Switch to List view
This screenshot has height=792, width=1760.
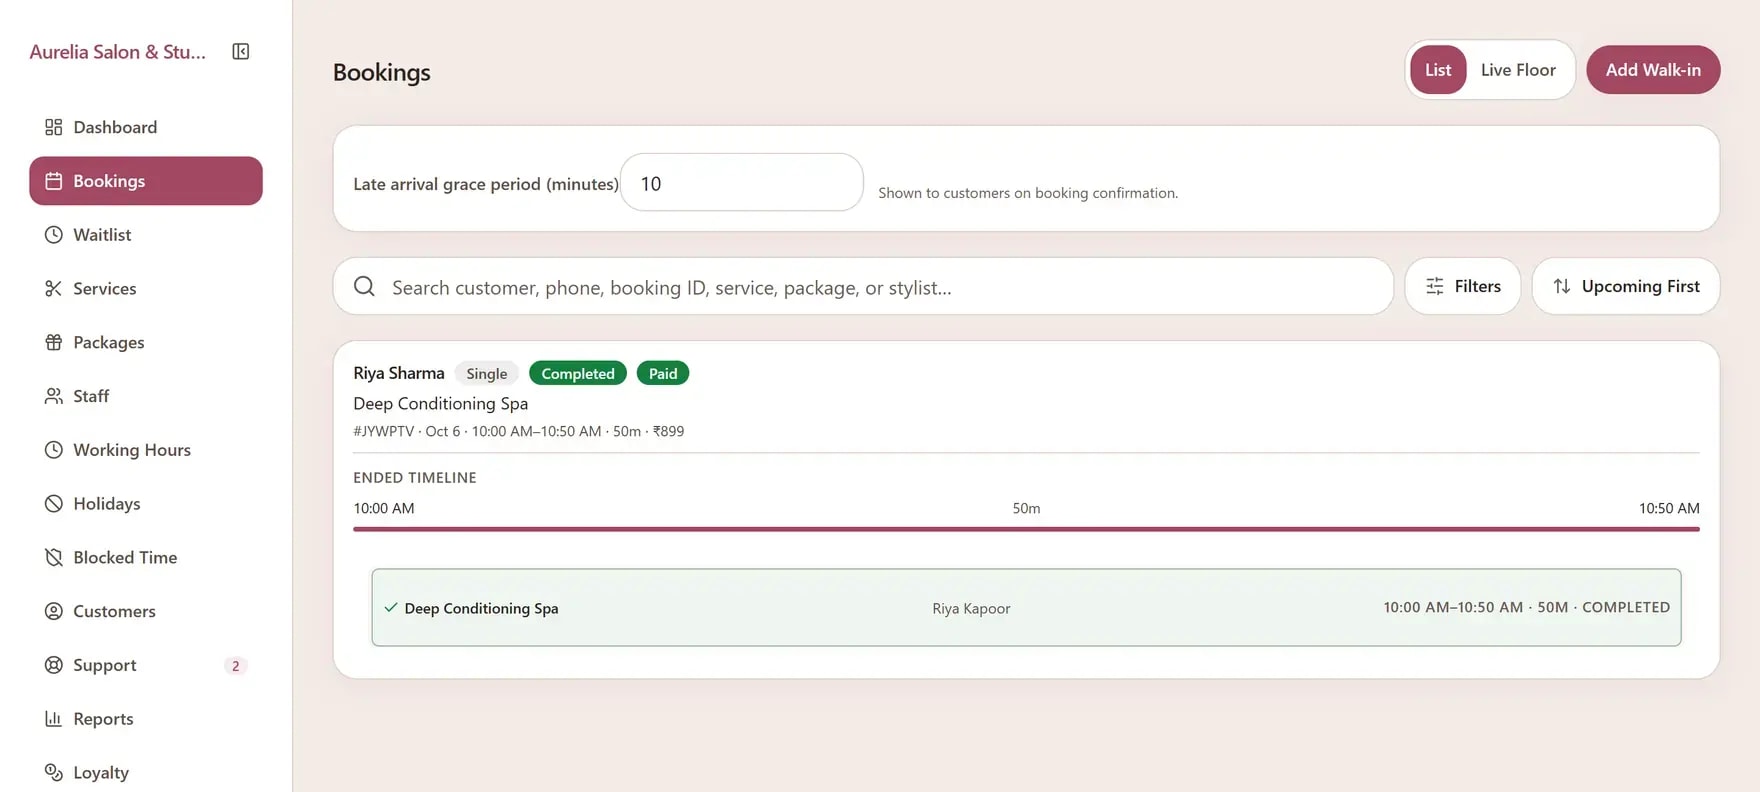pos(1438,70)
